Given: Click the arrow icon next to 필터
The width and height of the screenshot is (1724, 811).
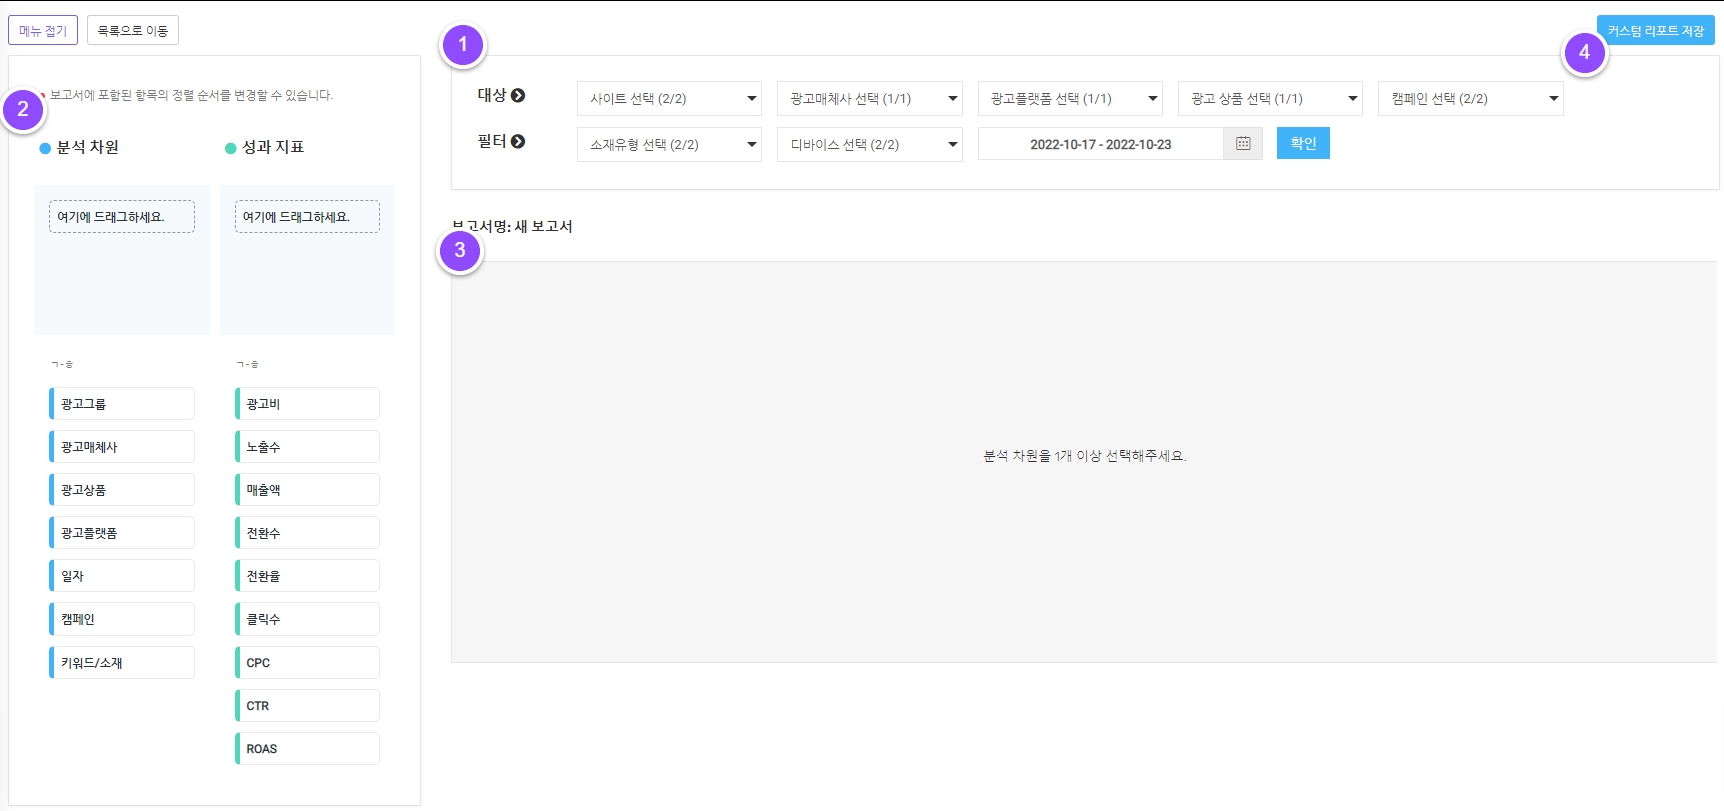Looking at the screenshot, I should point(518,142).
